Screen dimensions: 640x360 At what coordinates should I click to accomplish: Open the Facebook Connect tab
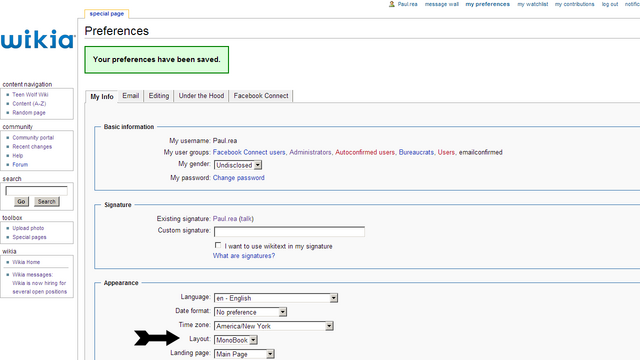(261, 96)
